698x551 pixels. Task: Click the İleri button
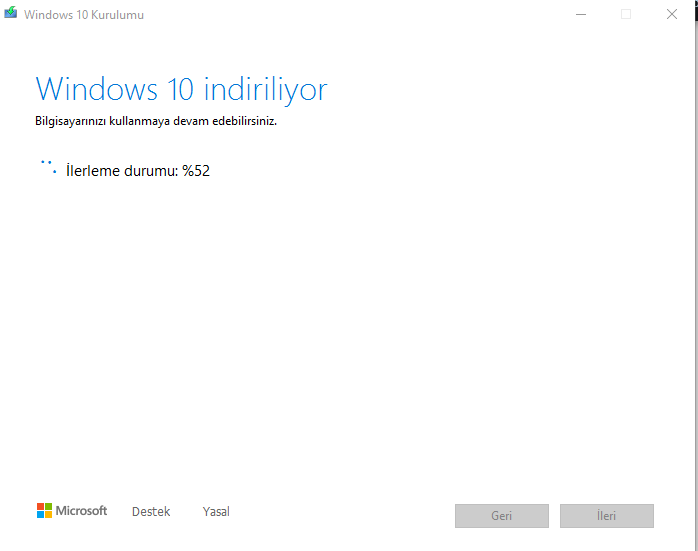(x=607, y=516)
